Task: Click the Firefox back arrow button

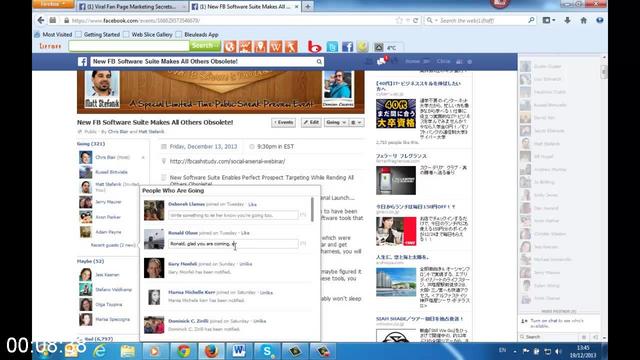Action: coord(41,20)
